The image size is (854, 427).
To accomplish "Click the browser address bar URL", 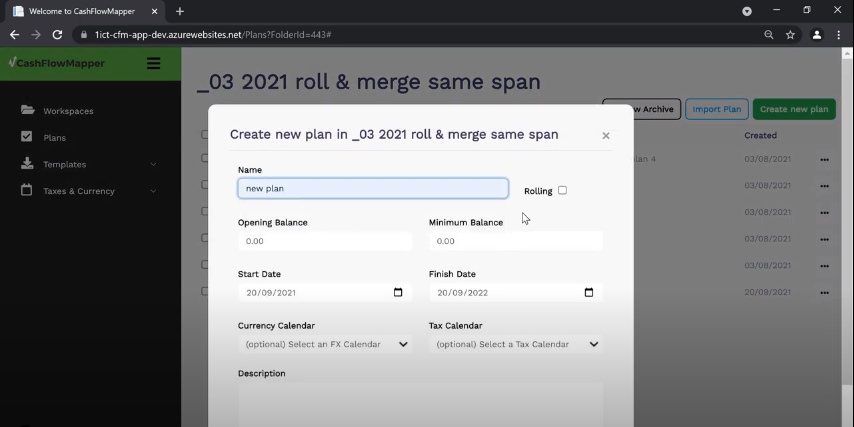I will (213, 35).
